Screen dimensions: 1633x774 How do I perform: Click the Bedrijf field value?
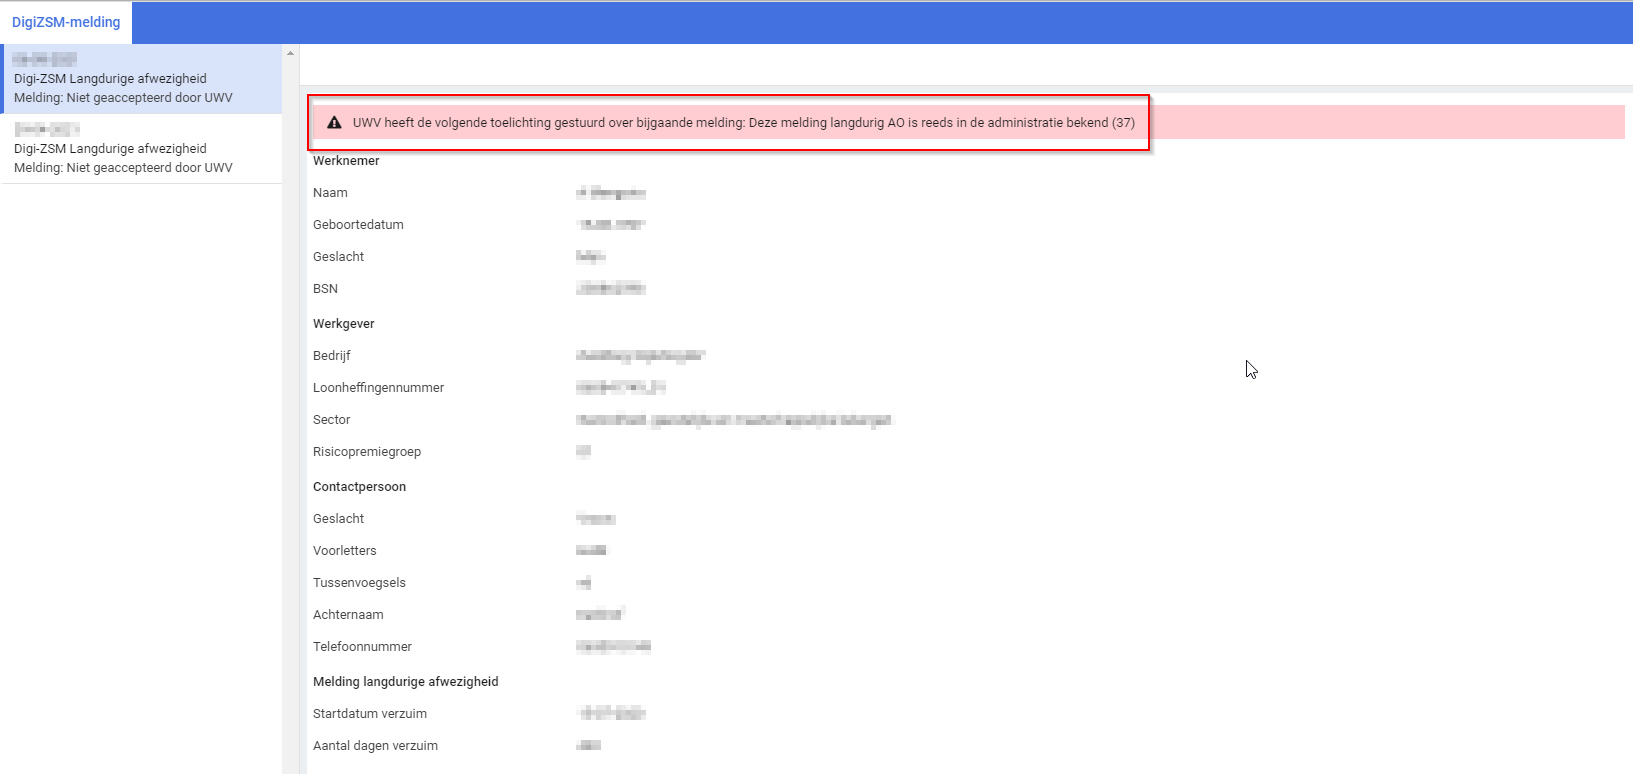click(x=640, y=356)
